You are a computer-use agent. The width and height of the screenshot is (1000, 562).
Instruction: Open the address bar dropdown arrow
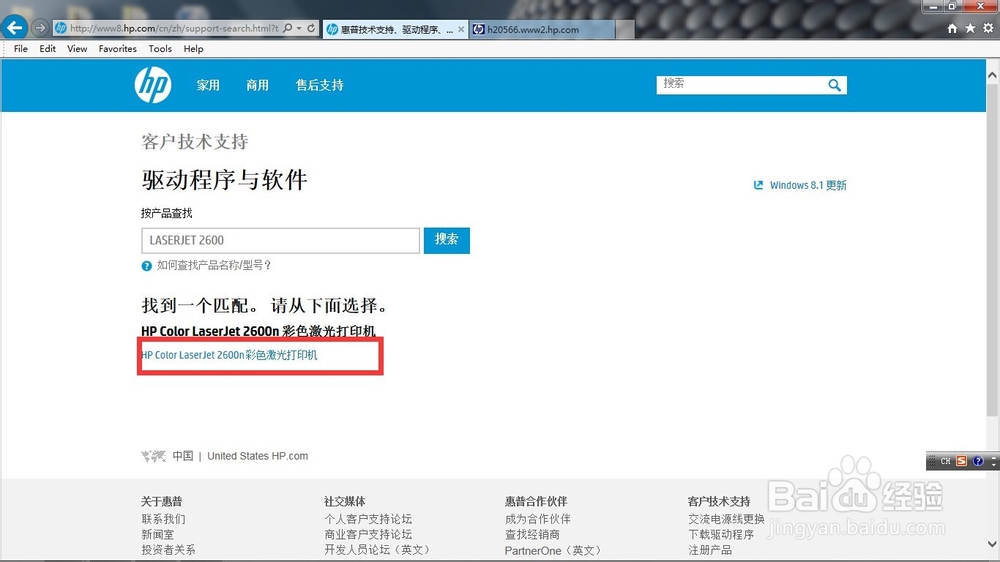pyautogui.click(x=299, y=28)
